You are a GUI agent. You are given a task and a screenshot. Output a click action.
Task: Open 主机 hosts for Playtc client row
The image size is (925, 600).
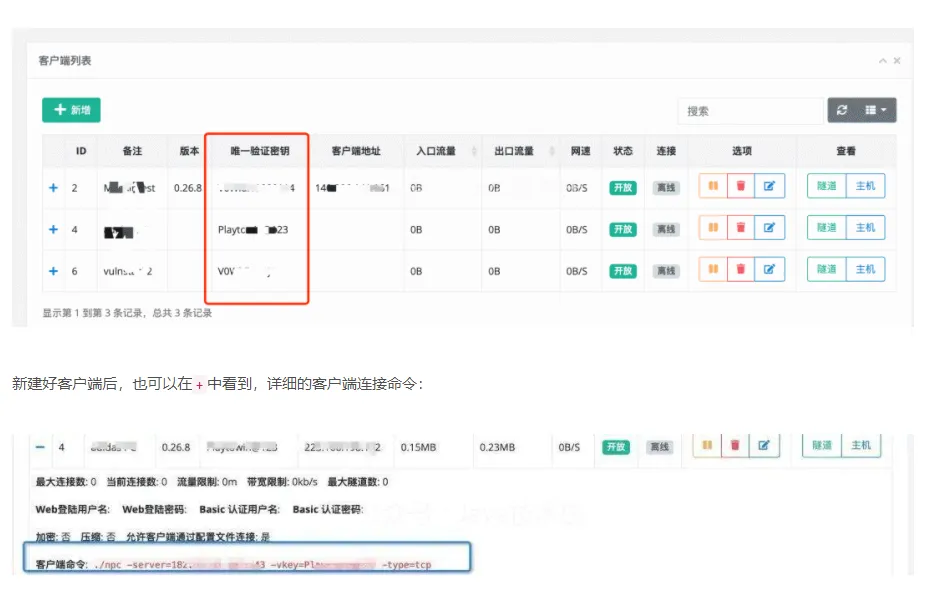coord(865,228)
